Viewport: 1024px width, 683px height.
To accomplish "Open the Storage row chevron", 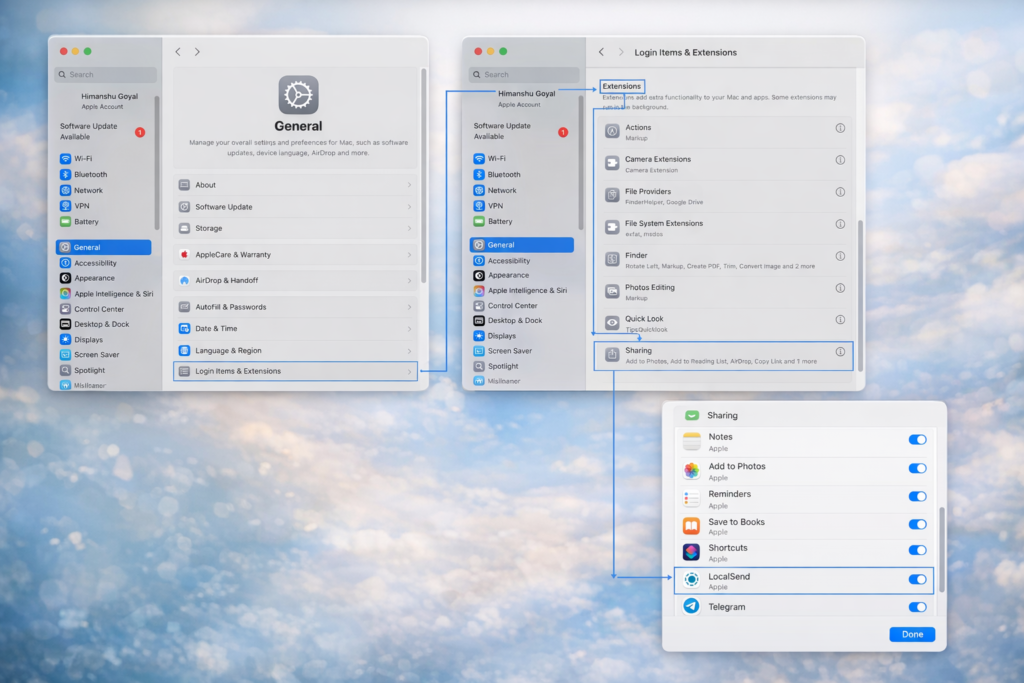I will pos(409,229).
